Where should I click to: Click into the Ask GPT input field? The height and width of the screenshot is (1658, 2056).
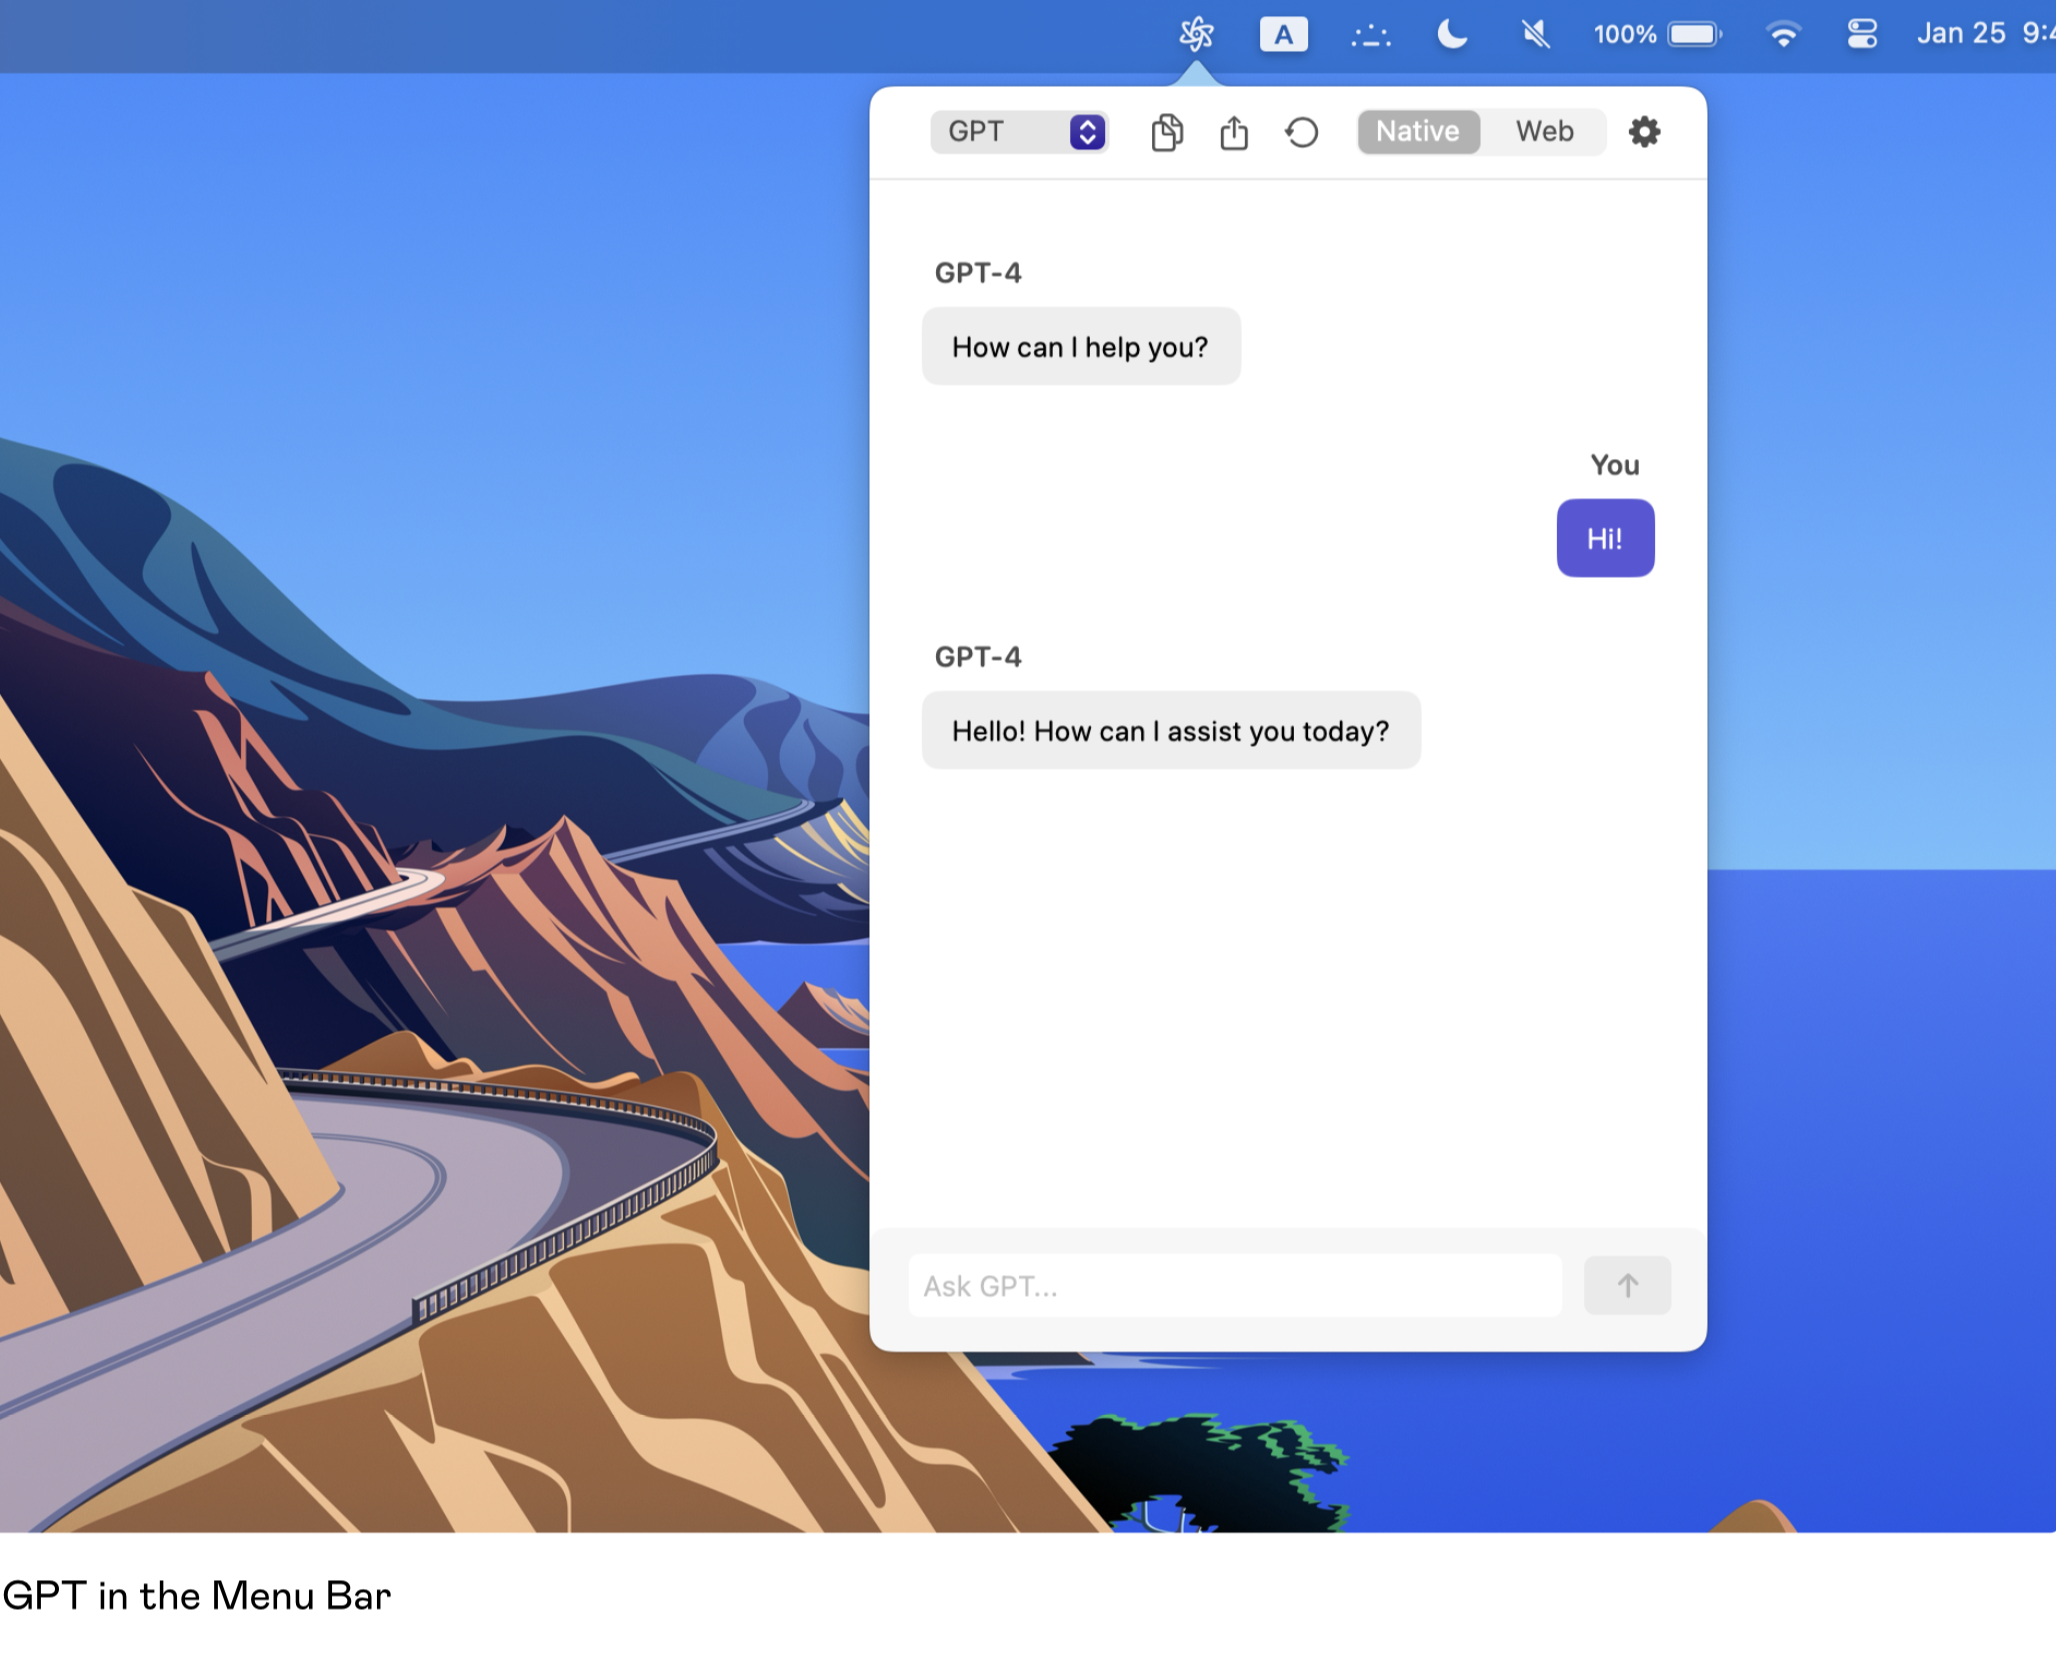[x=1234, y=1286]
